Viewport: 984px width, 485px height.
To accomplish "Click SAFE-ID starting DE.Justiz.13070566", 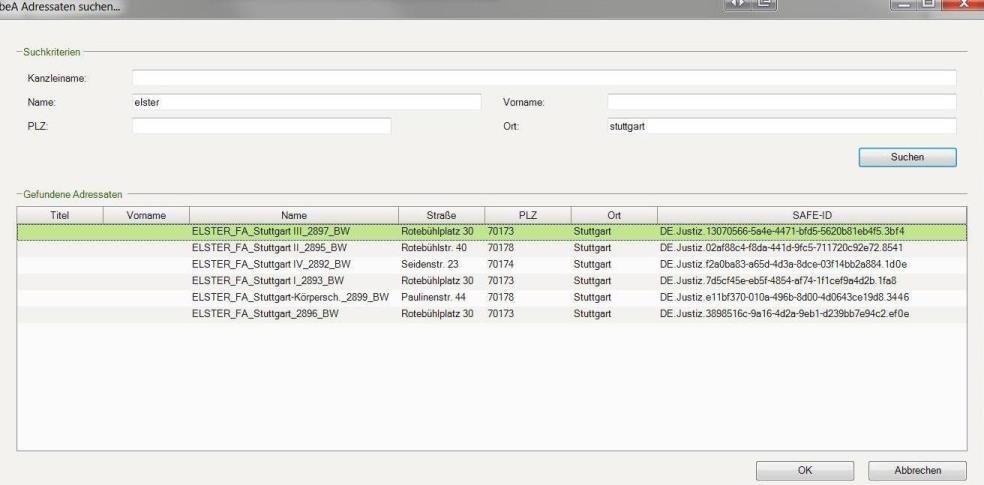I will (782, 232).
